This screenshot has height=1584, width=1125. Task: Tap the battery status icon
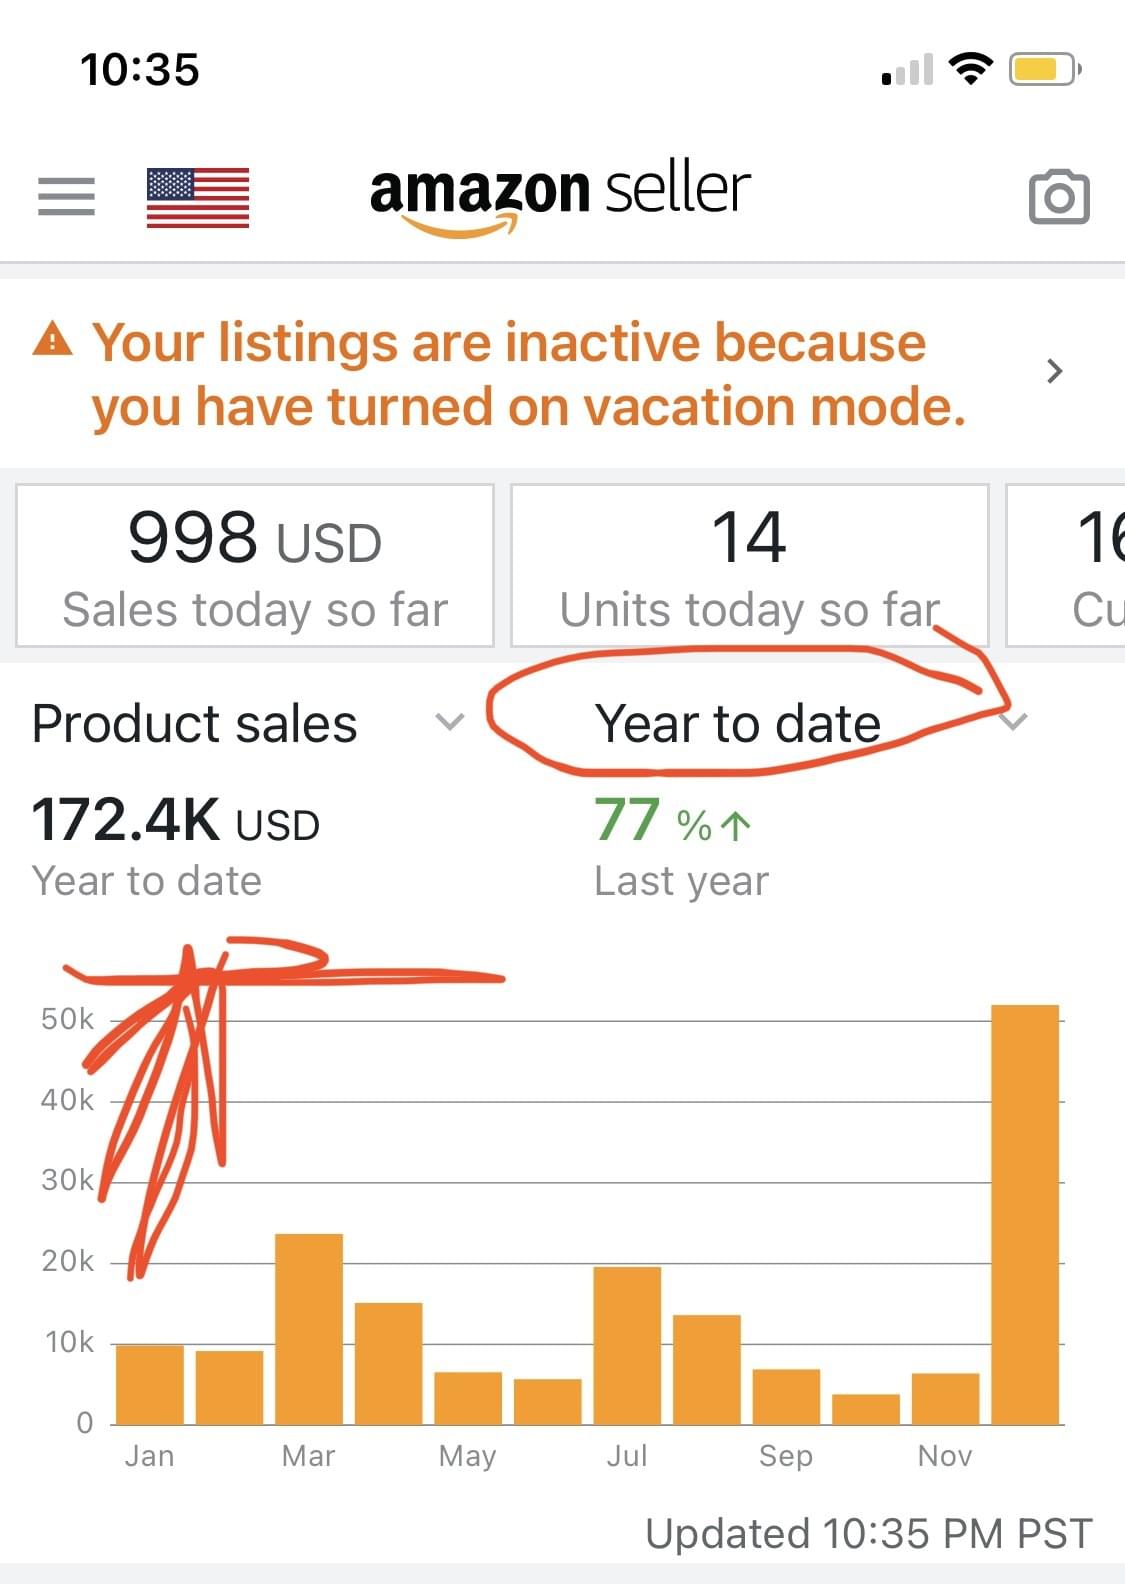point(1044,69)
